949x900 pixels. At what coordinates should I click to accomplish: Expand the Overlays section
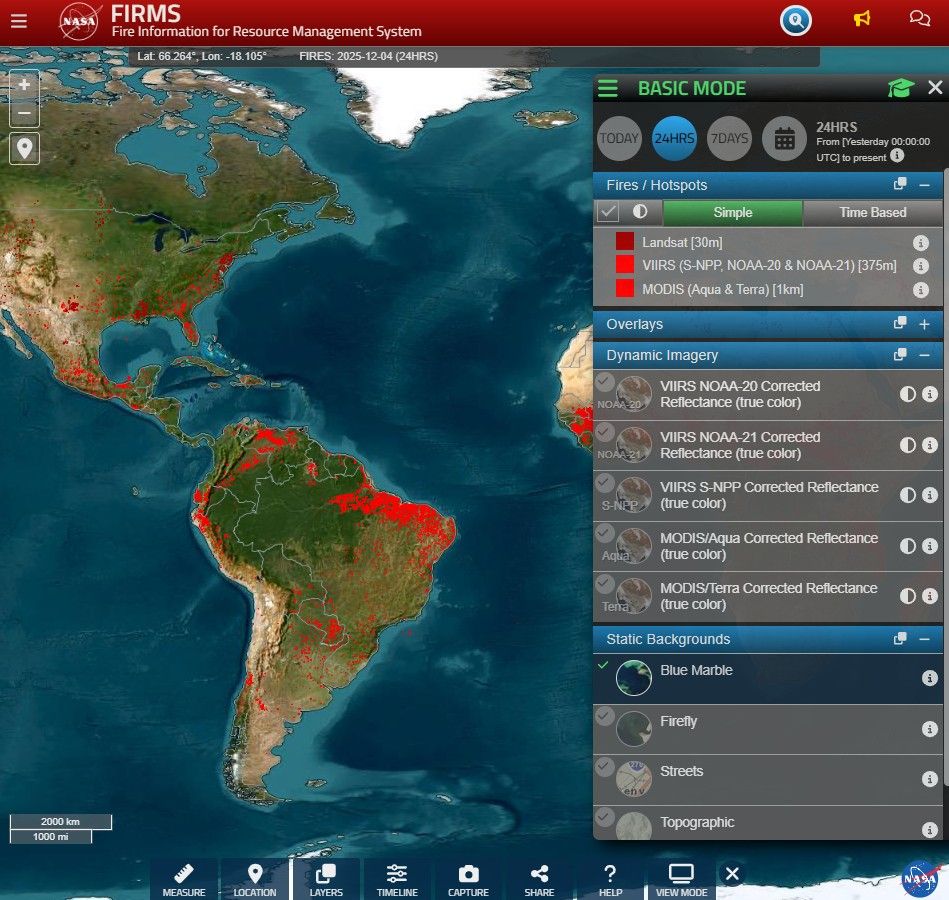[924, 324]
